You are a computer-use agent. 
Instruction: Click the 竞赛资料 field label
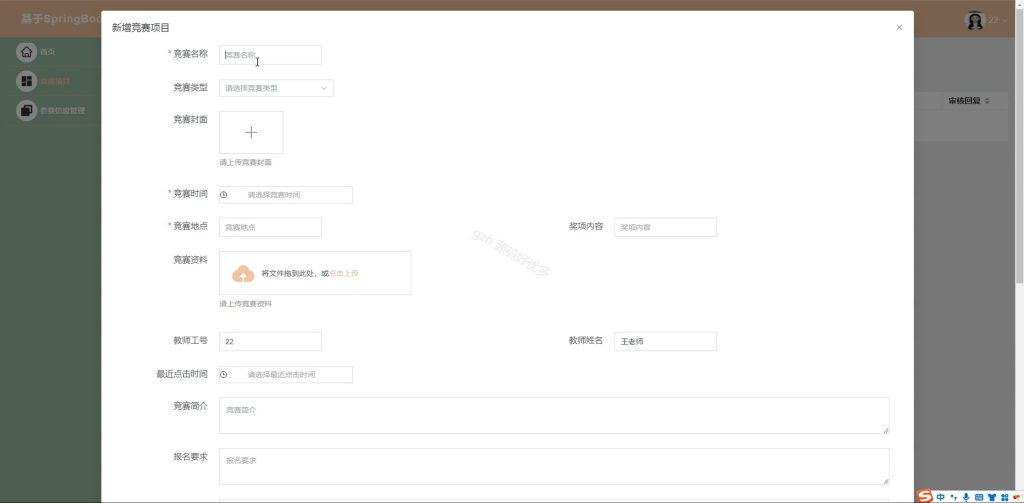(190, 260)
